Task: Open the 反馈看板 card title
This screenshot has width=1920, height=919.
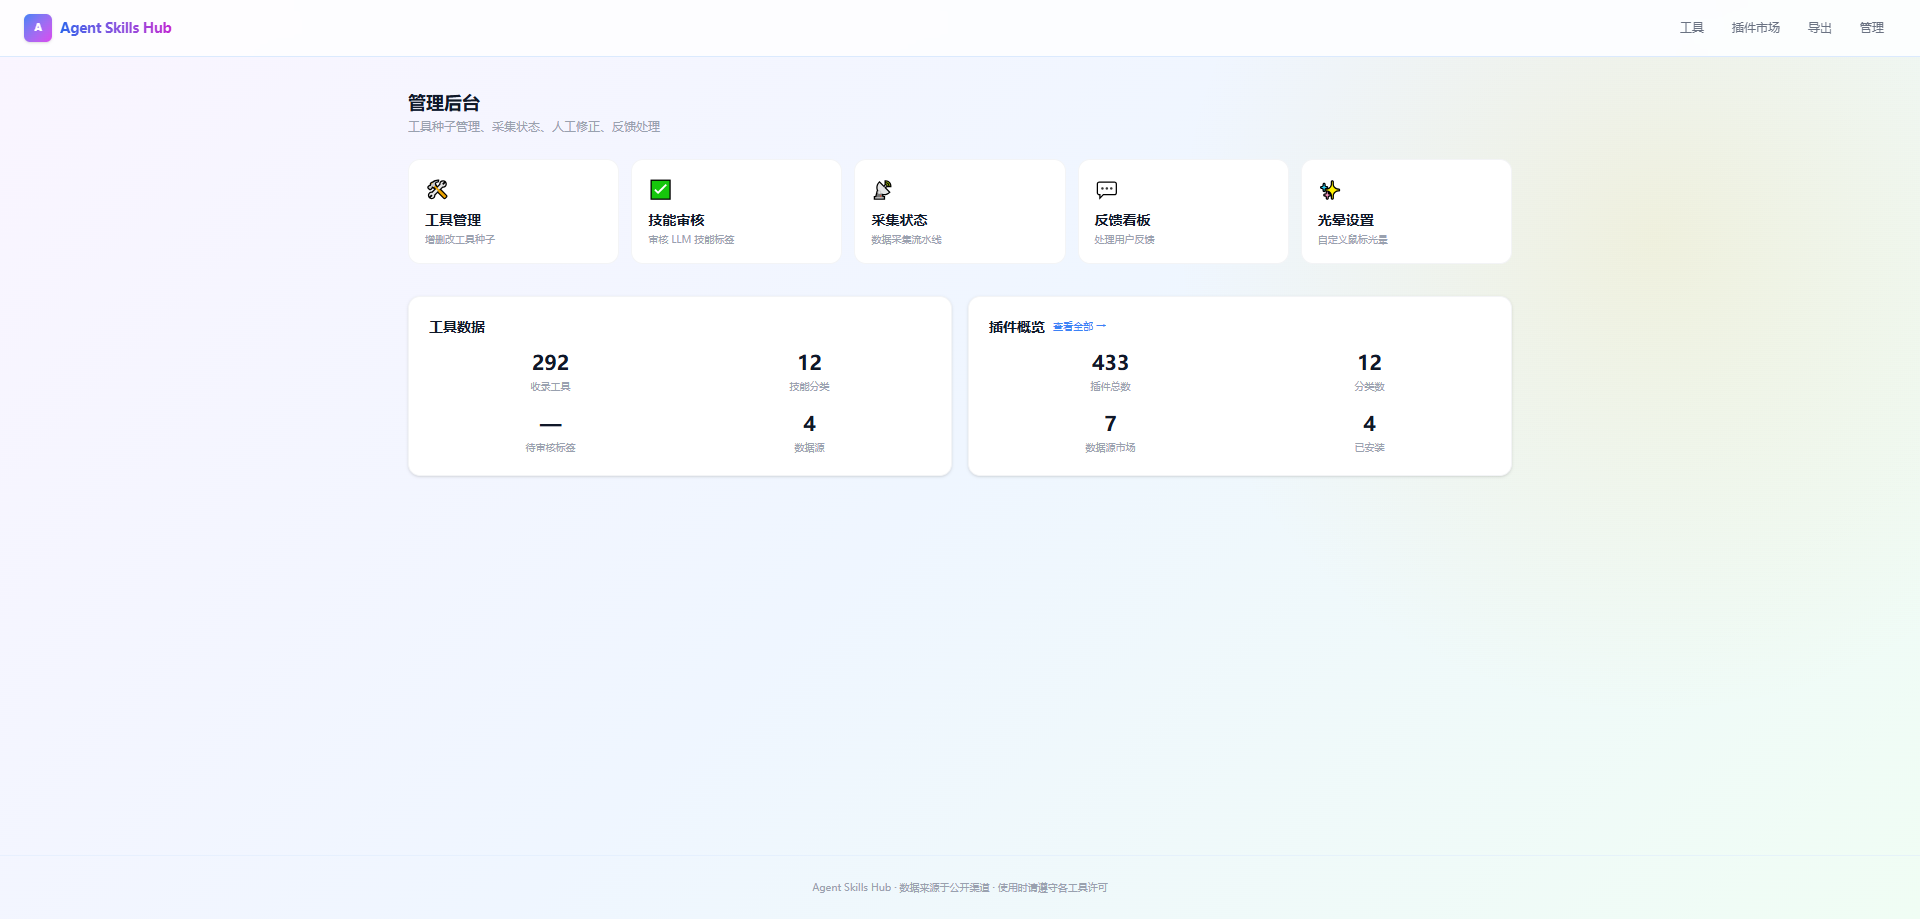Action: pyautogui.click(x=1122, y=220)
